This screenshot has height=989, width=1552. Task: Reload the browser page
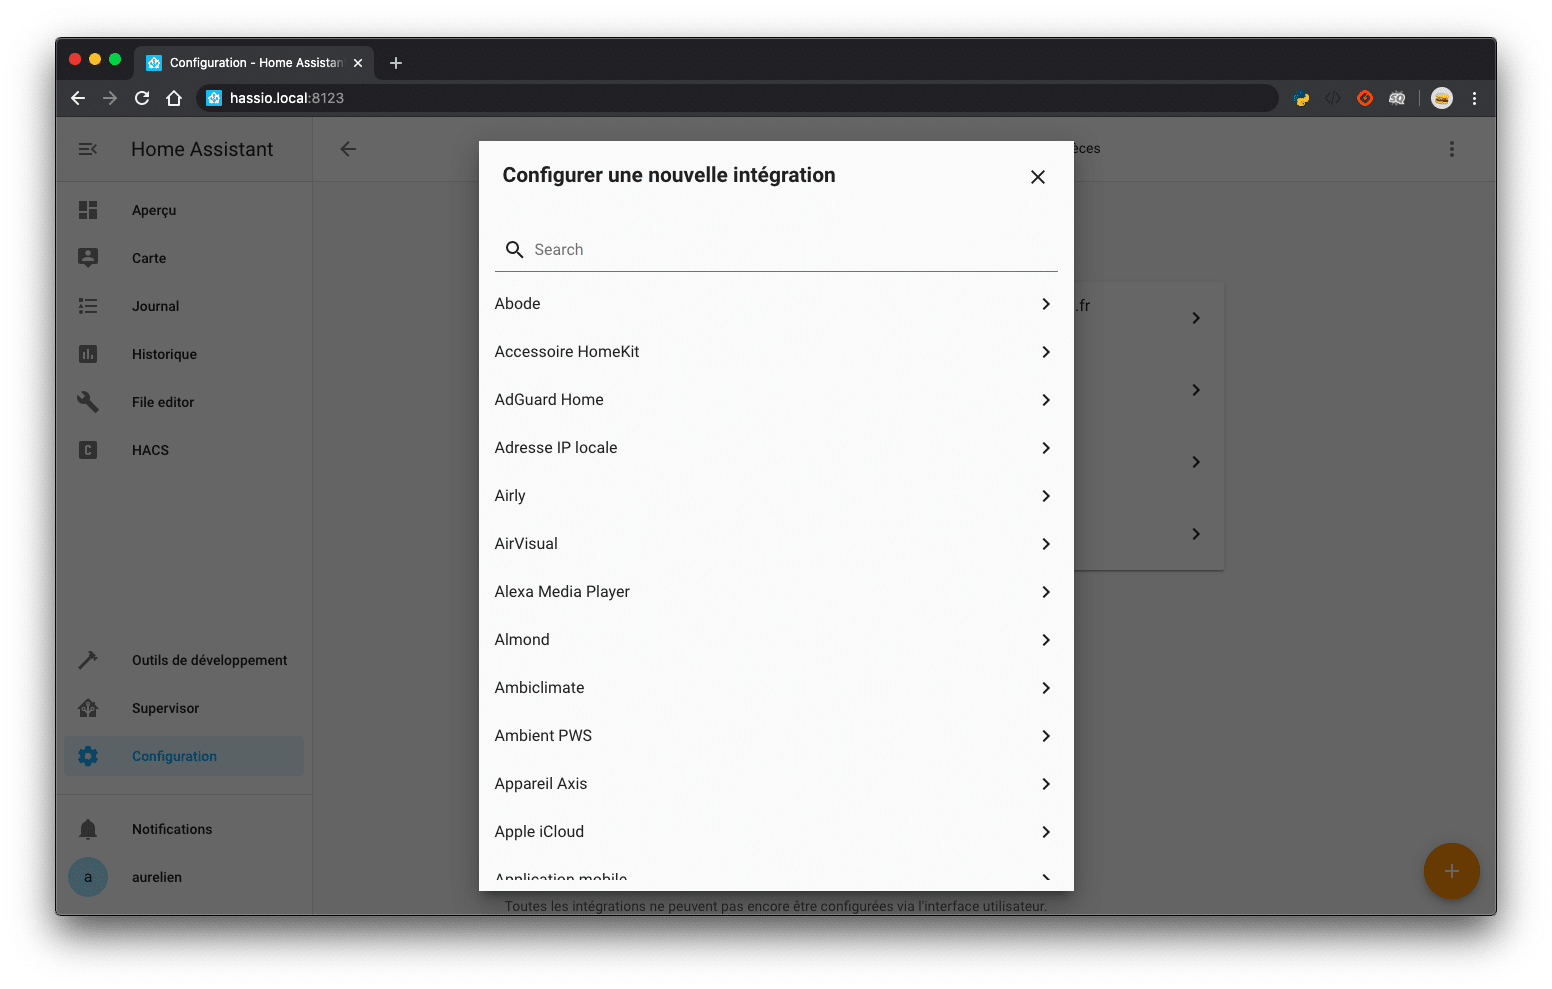[x=142, y=98]
